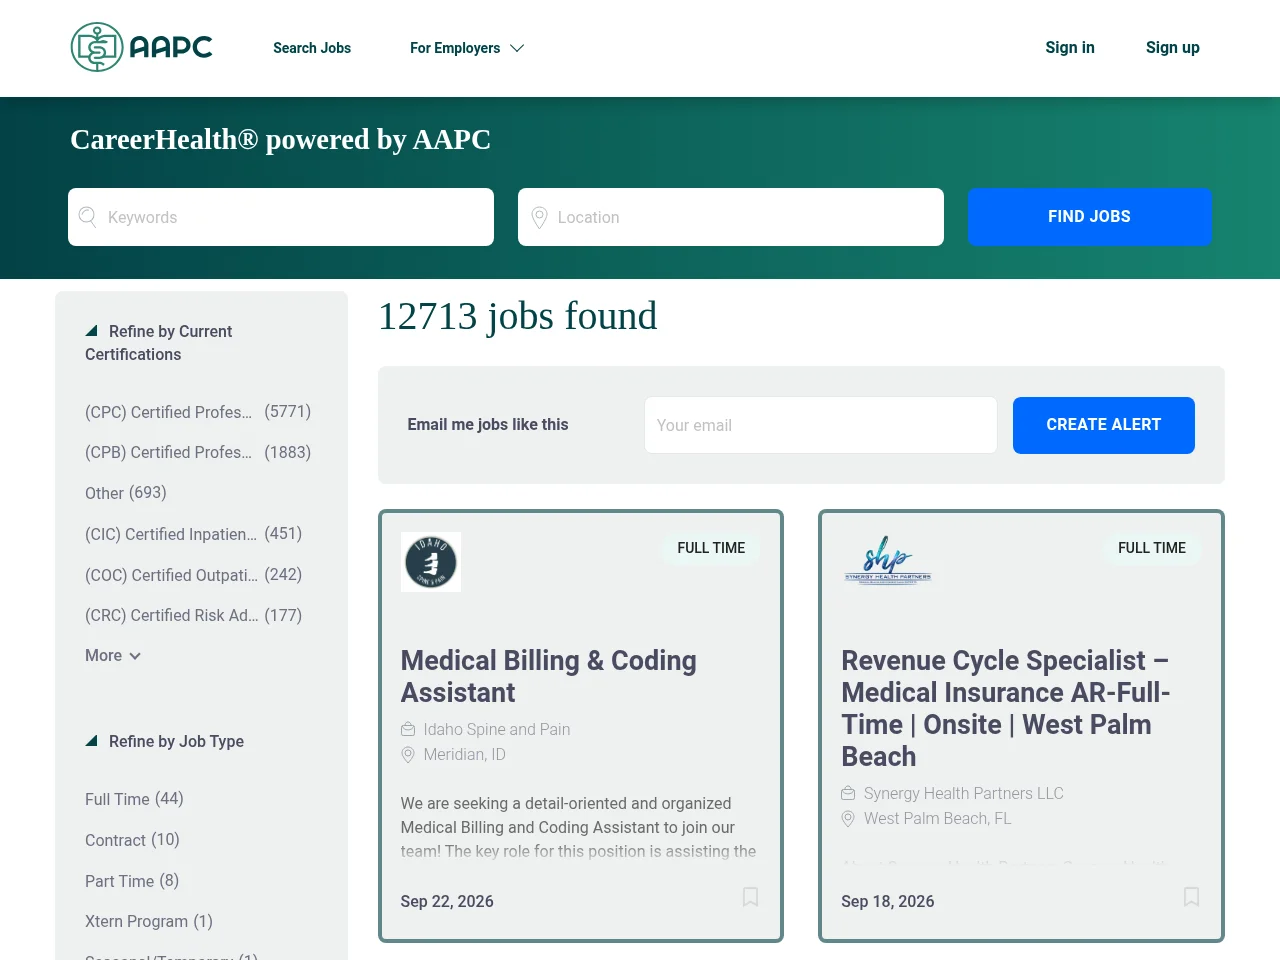Screen dimensions: 1280x960
Task: Focus the Keywords search field
Action: (281, 217)
